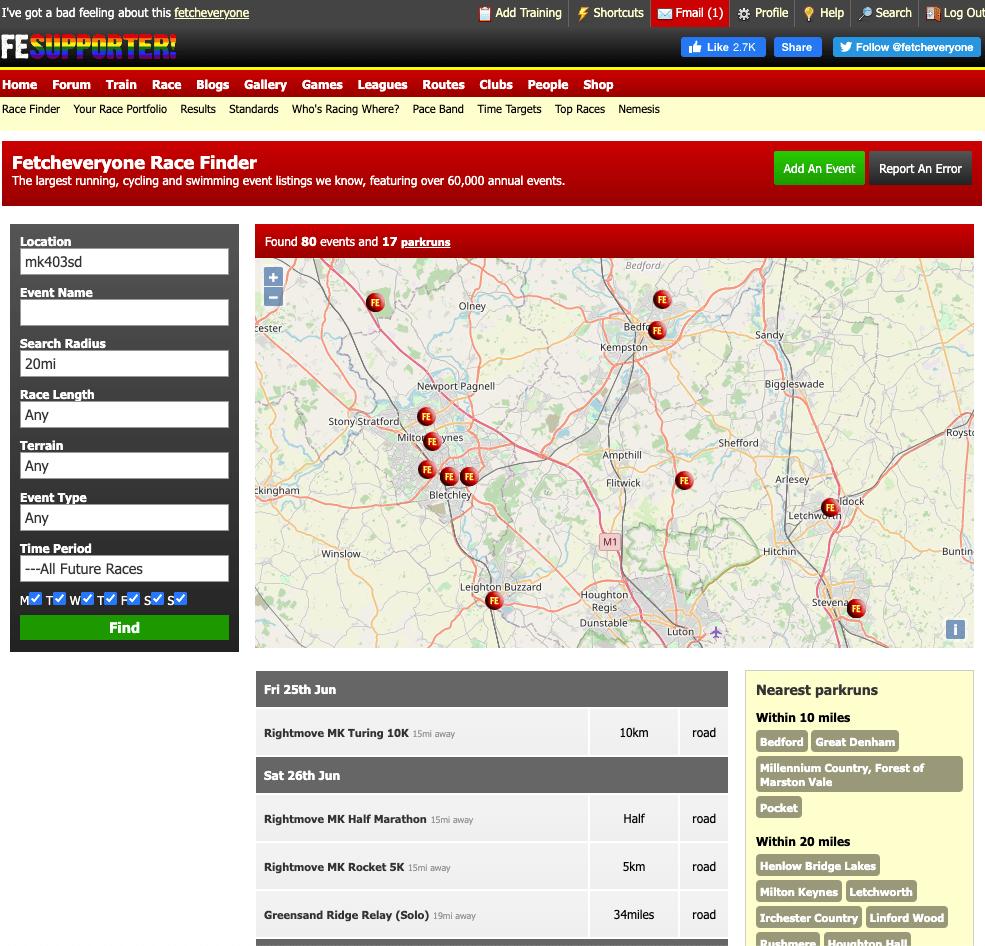Click the Search magnifier icon in top bar
Screen dimensions: 985x946
coord(865,13)
